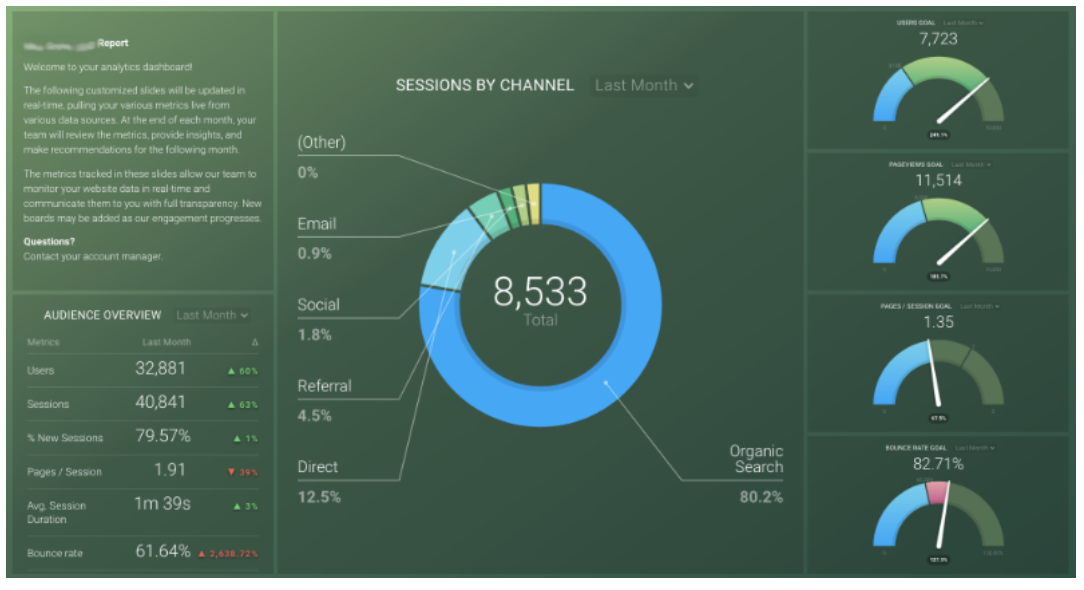Click the AUDIENCE OVERVIEW title
Screen dimensions: 1084x590
pos(102,315)
